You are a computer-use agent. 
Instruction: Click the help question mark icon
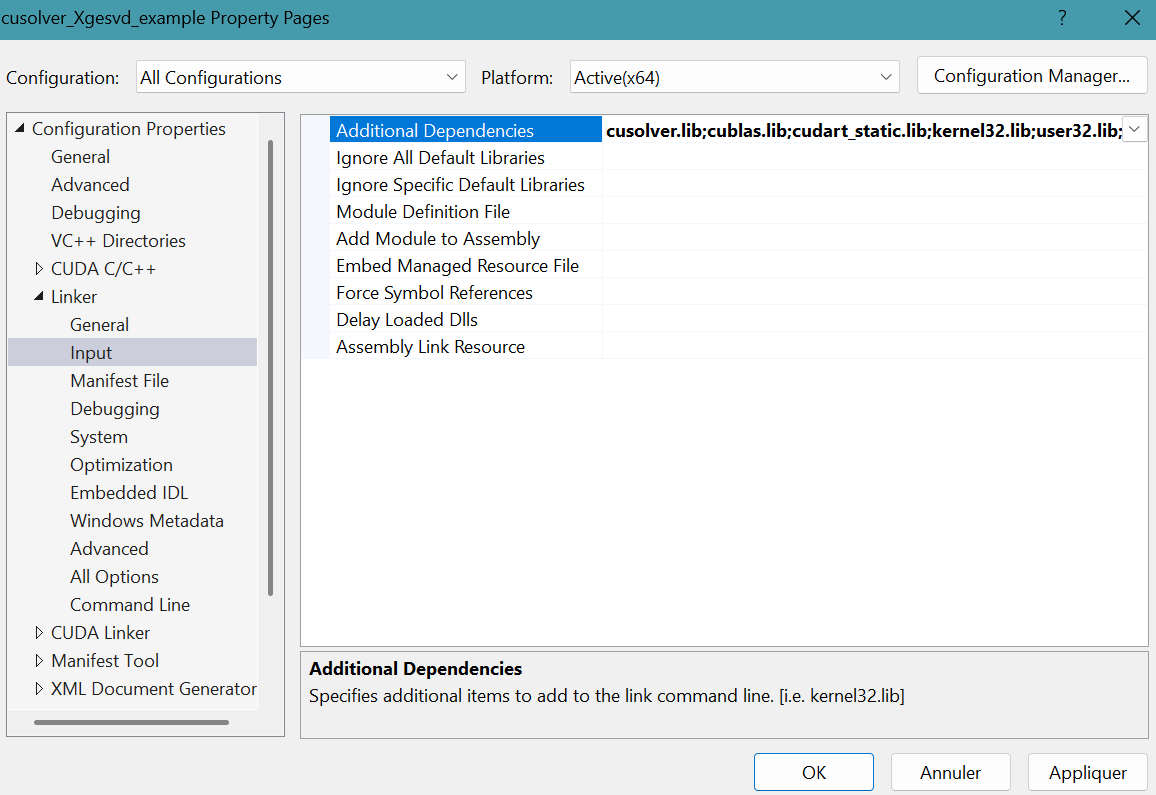pos(1062,19)
